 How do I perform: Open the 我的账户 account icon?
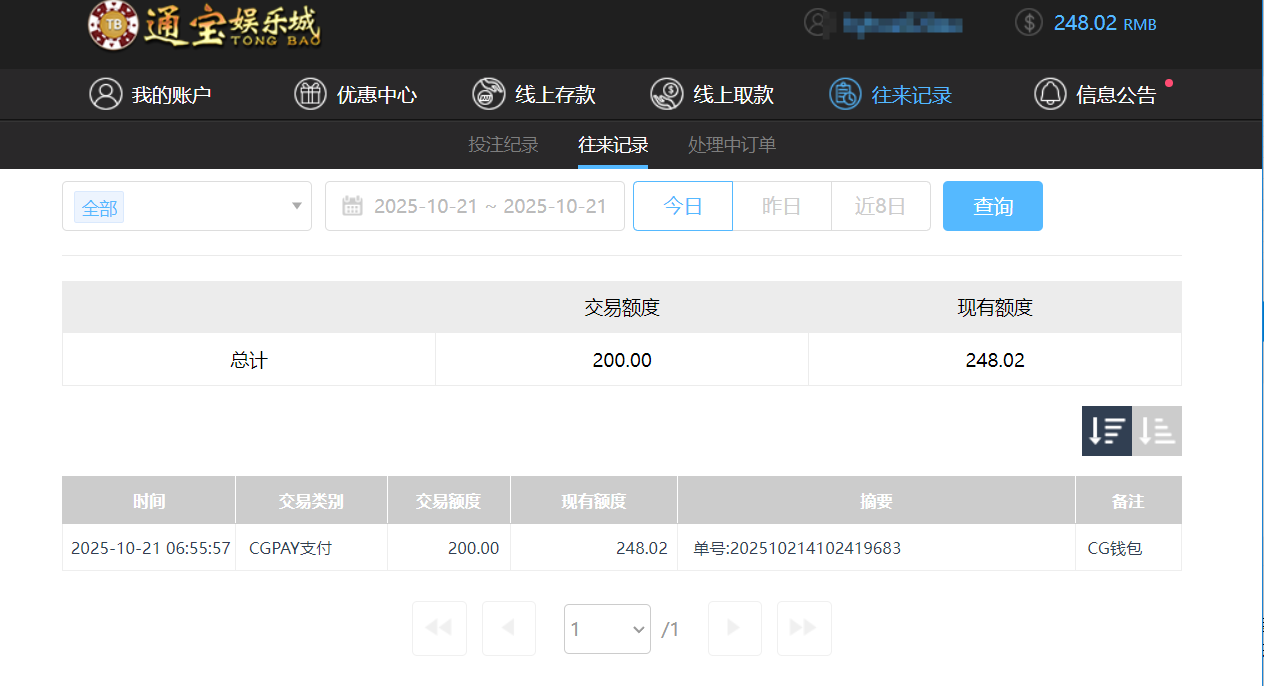point(106,93)
